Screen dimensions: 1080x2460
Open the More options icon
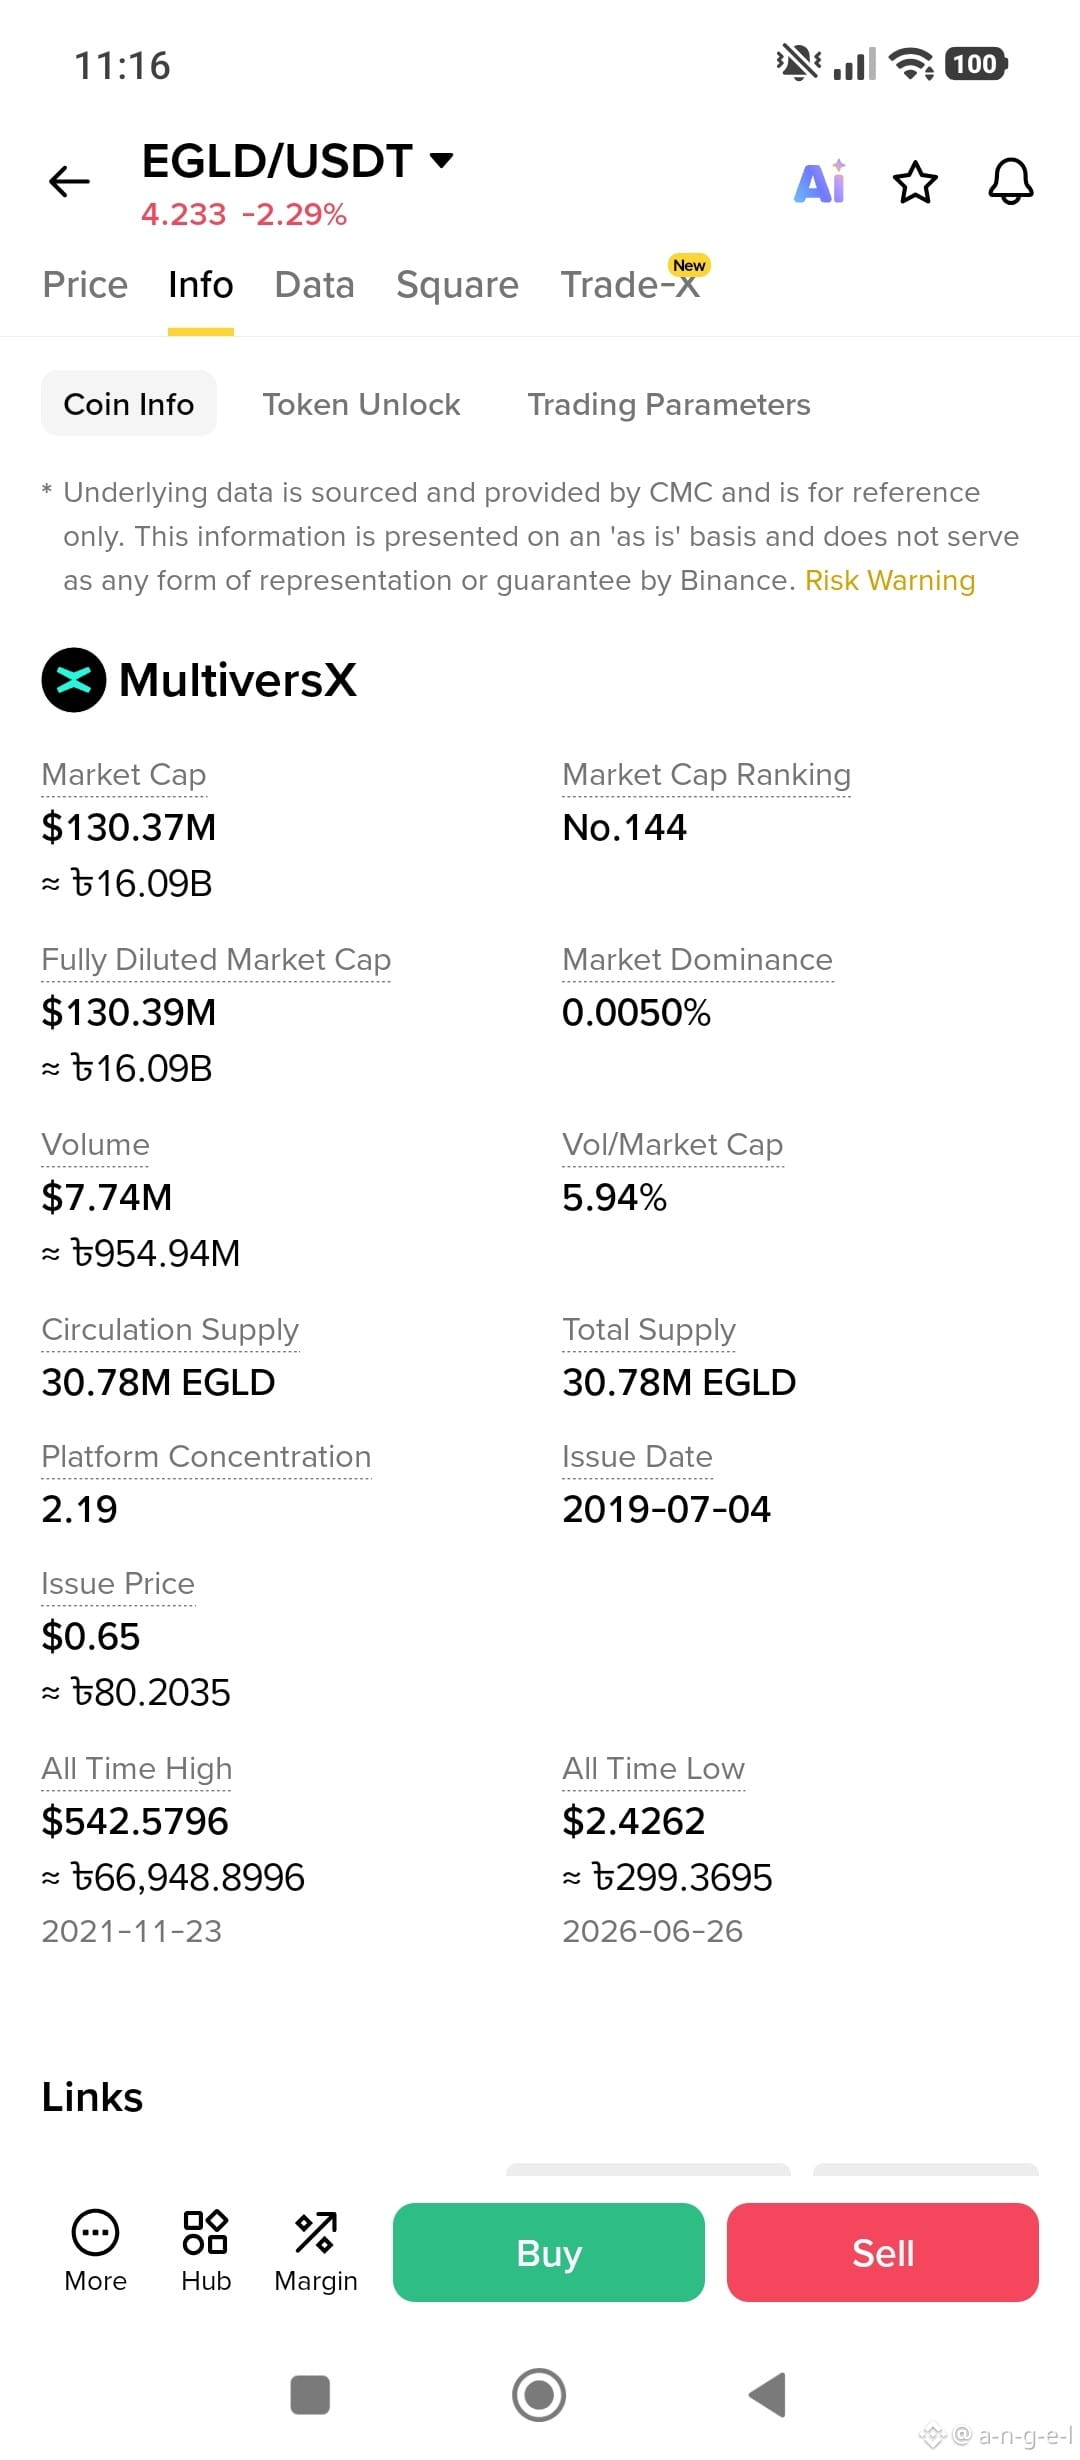tap(96, 2232)
